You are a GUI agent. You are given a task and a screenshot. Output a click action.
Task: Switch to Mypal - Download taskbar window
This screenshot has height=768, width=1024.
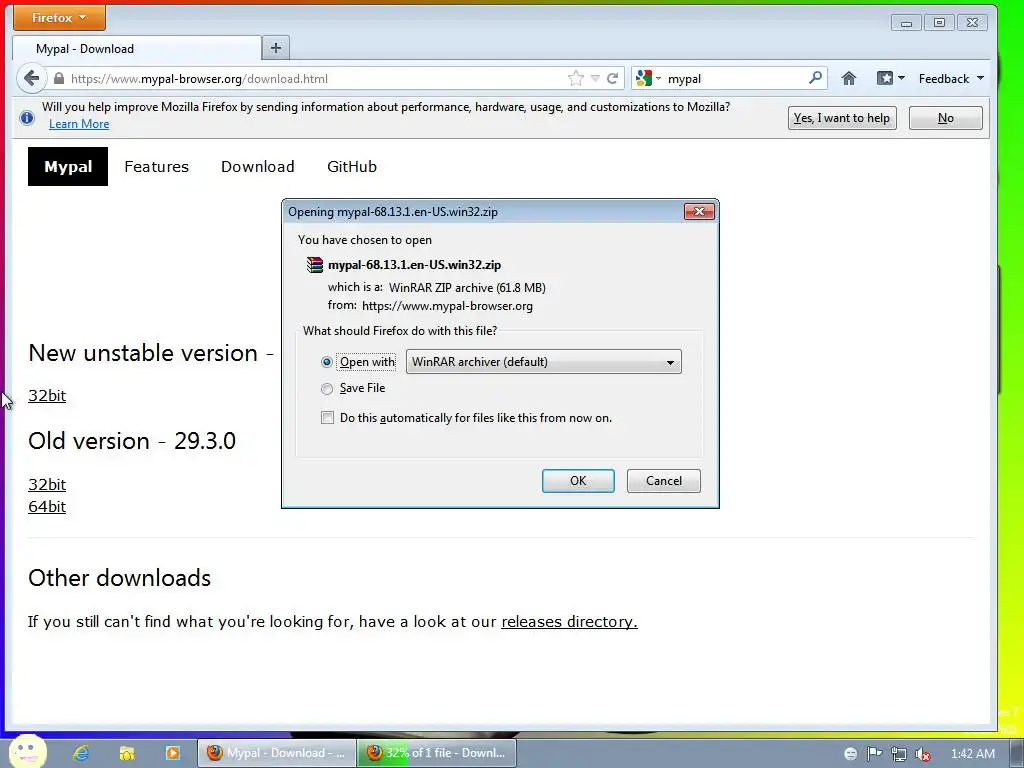click(x=277, y=753)
